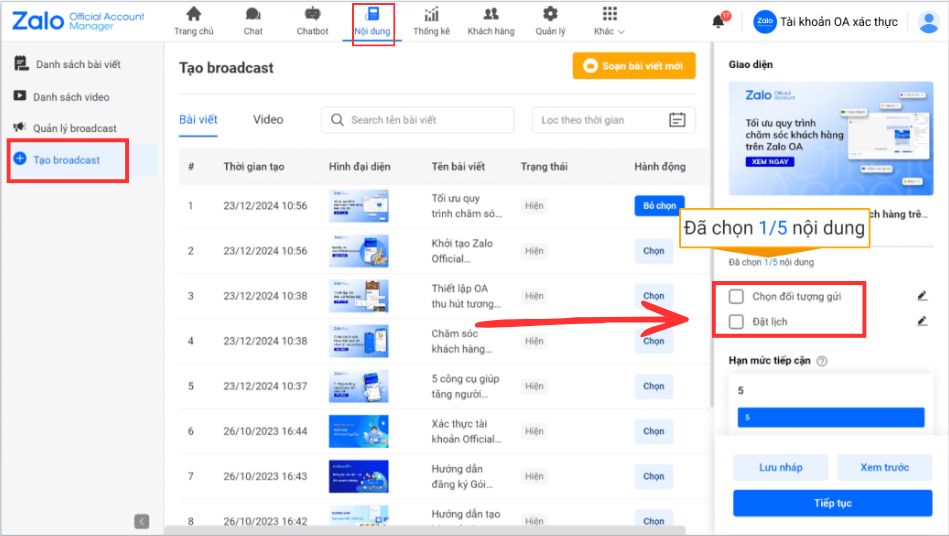Edit Chọn đối tượng gửi with pencil icon
949x536 pixels.
922,296
